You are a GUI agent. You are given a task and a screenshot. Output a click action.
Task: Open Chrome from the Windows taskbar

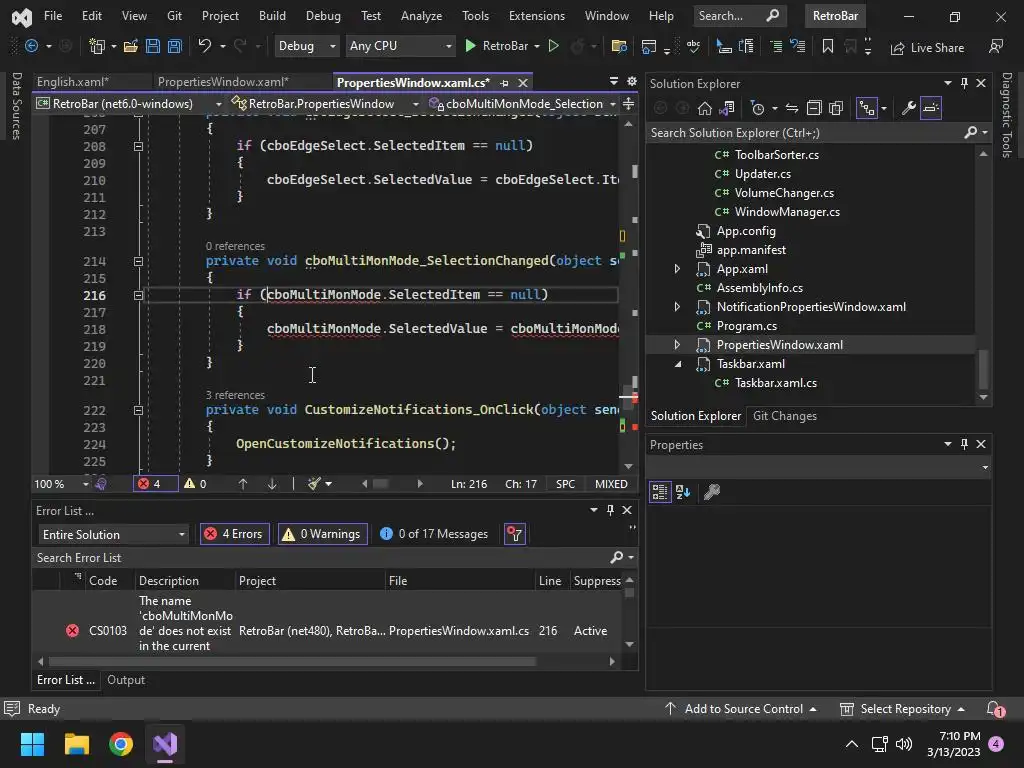coord(121,743)
